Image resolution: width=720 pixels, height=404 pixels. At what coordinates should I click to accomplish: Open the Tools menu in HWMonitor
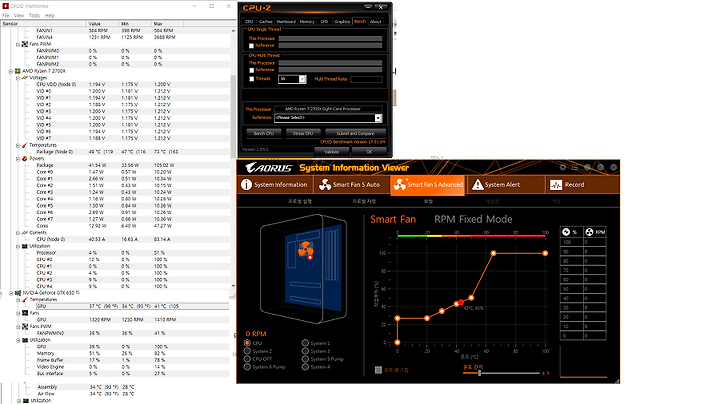coord(34,15)
